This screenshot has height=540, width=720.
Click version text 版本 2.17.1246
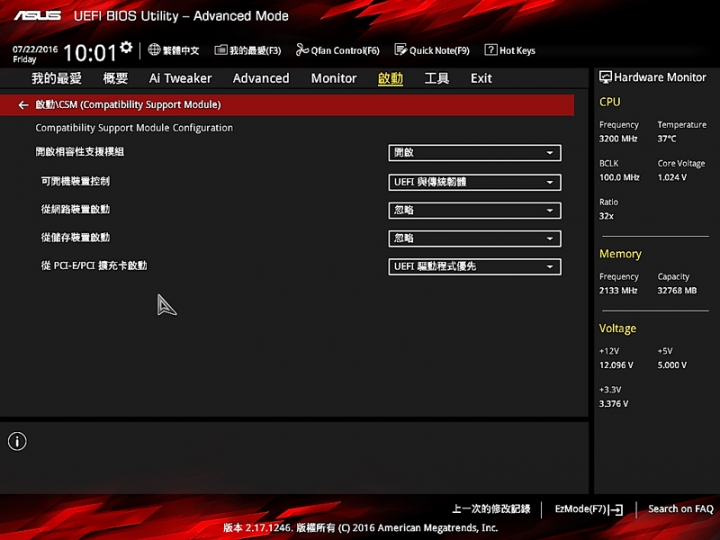258,528
